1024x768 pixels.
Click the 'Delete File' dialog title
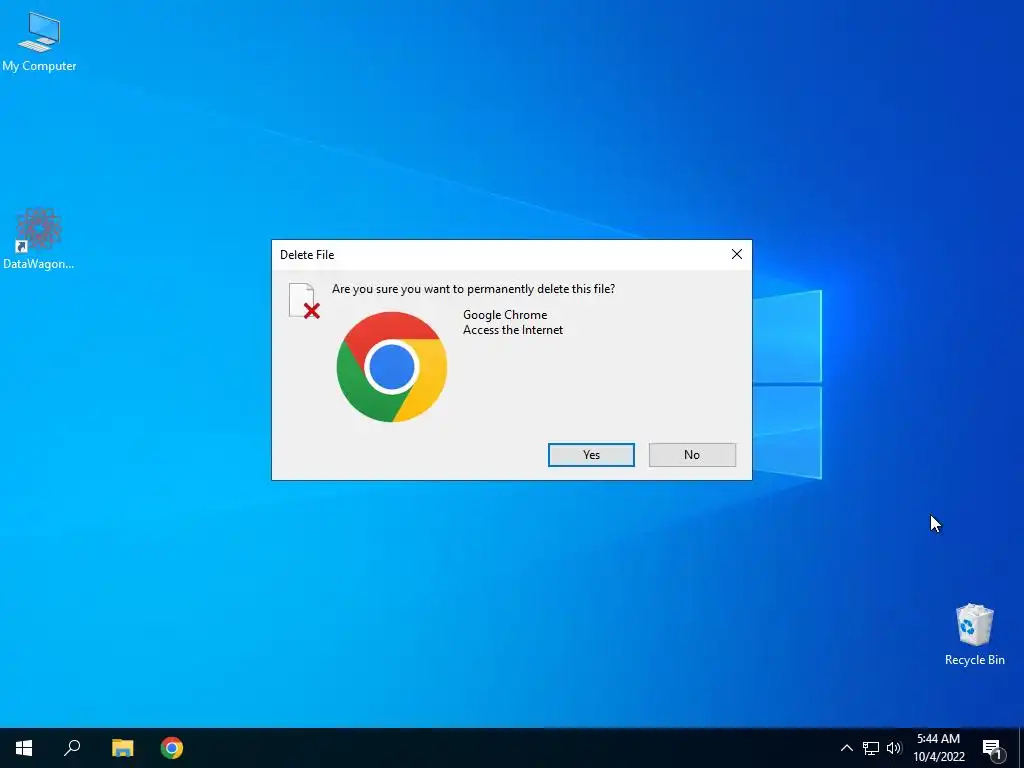[307, 255]
